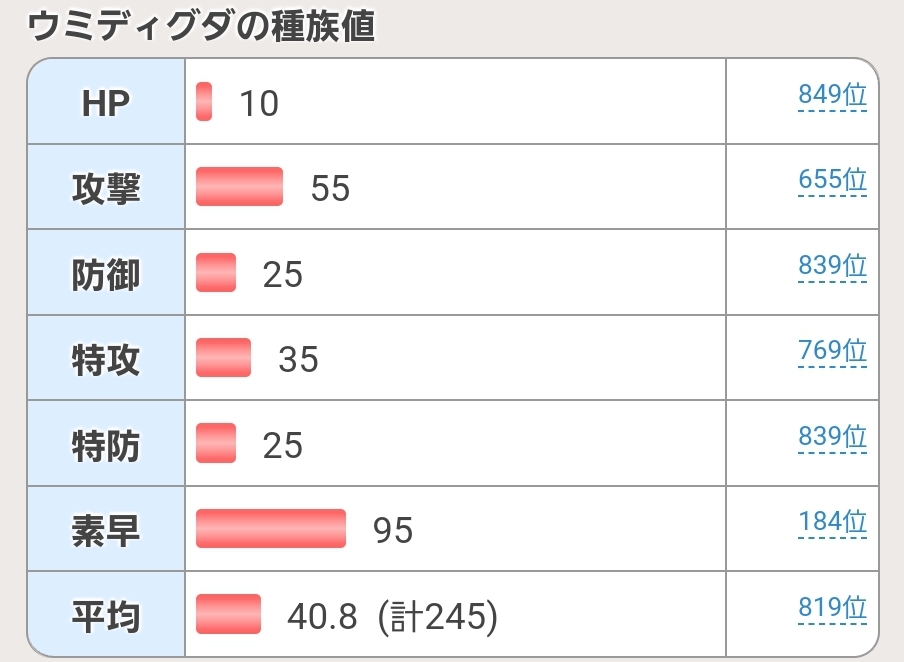Open the 849位 HP ranking link

(x=832, y=95)
